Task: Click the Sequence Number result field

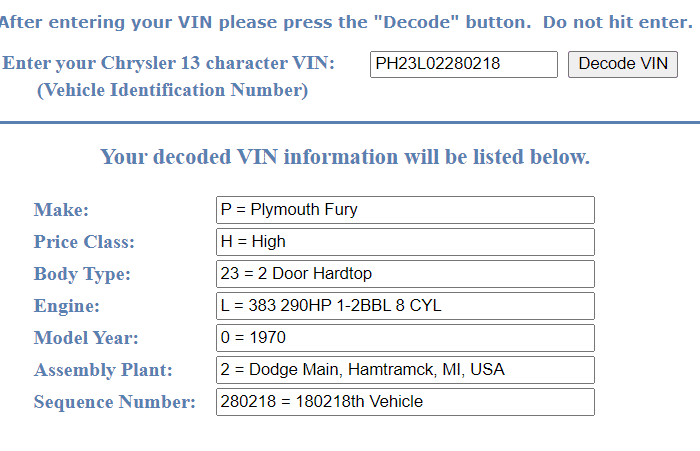Action: click(x=405, y=402)
